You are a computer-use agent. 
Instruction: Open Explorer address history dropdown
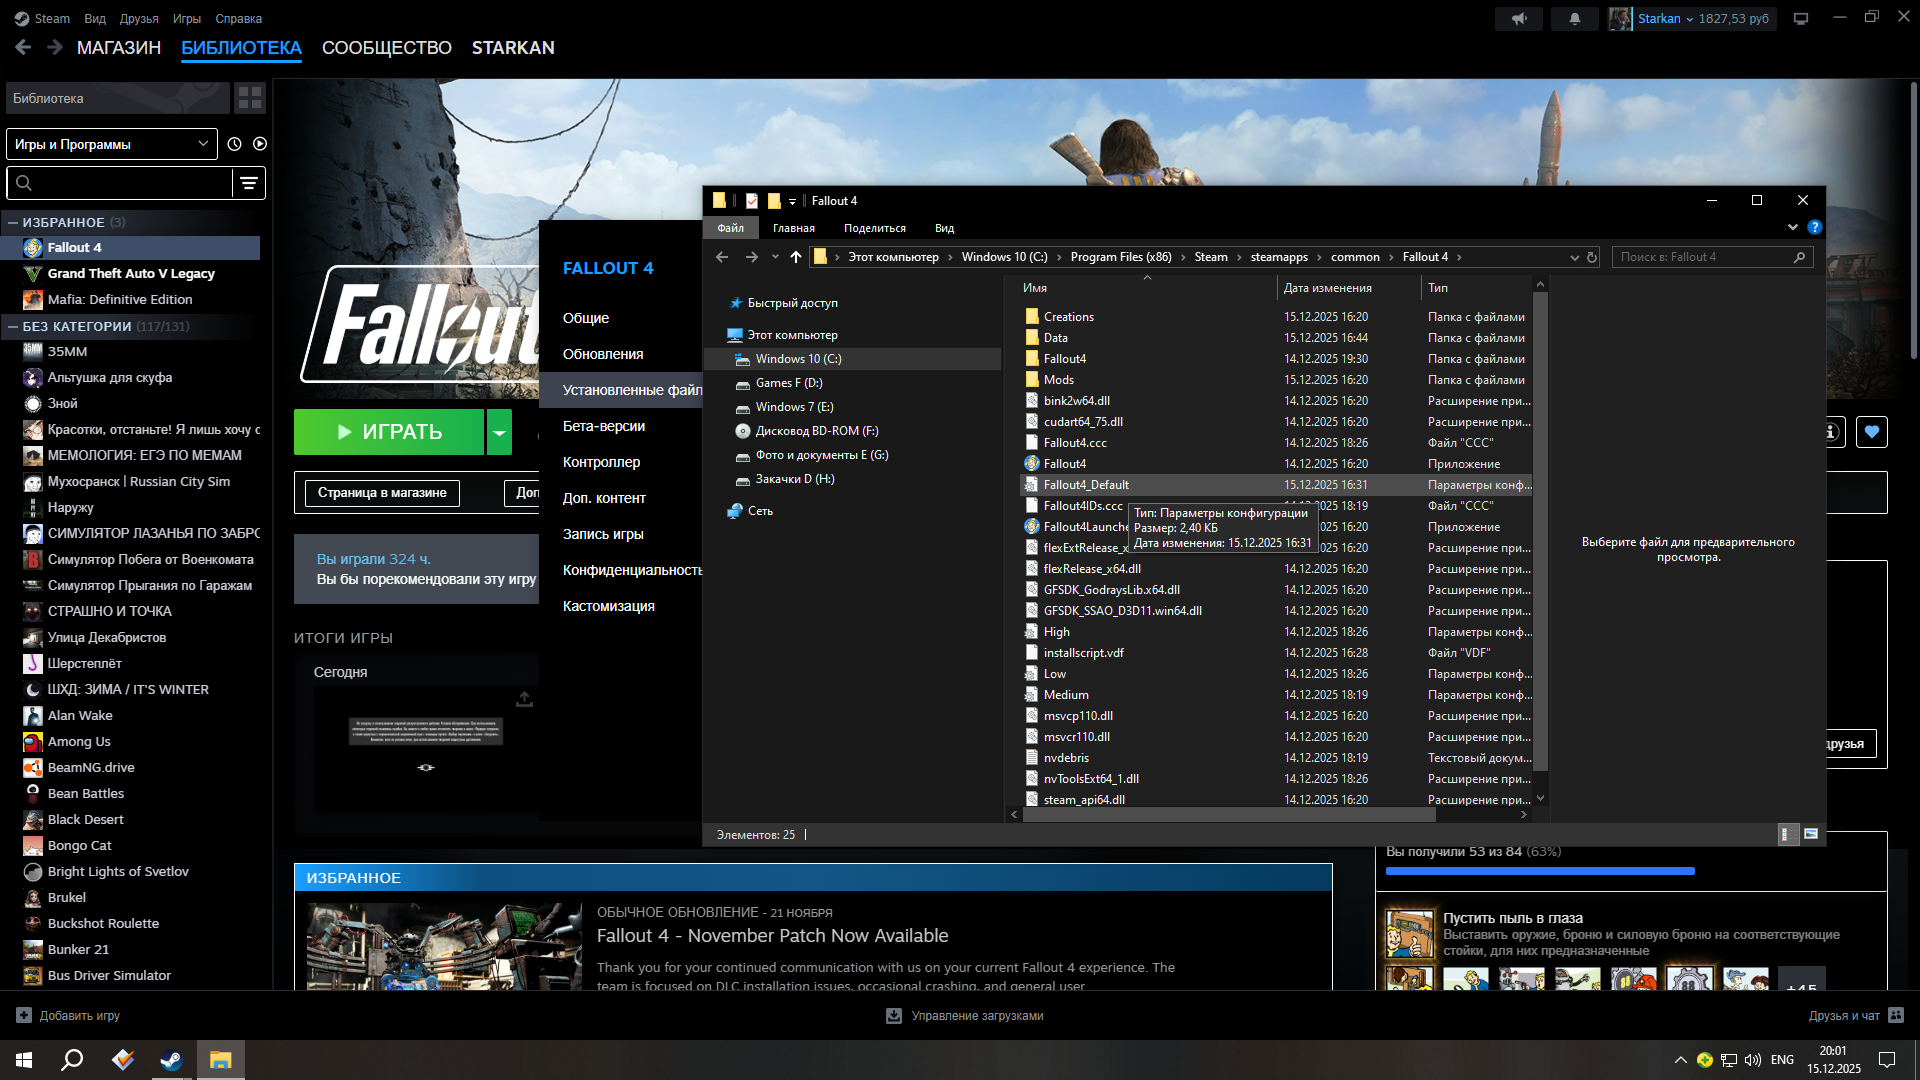[x=1575, y=257]
